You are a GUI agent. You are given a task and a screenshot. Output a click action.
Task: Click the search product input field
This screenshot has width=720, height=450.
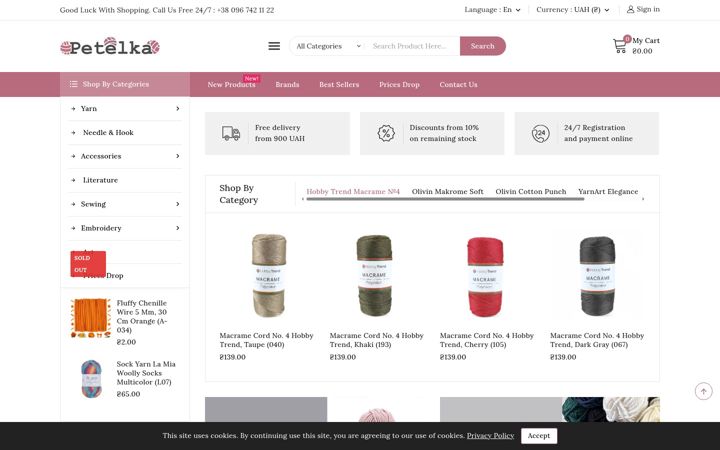pos(413,46)
